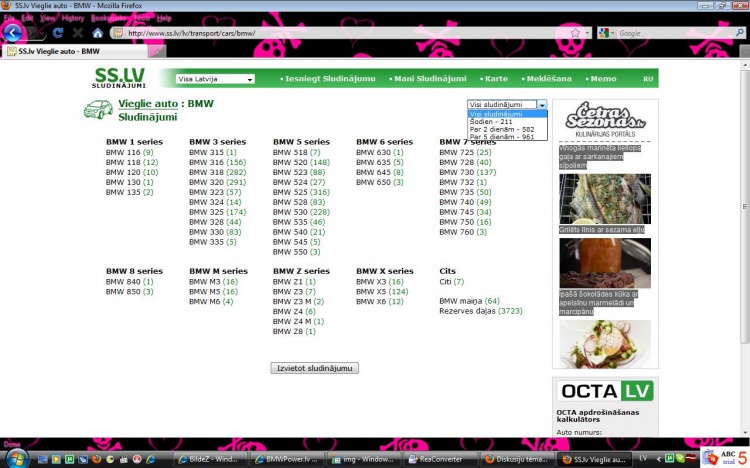Open the BMW 730 (137) listing link
750x468 pixels.
pos(468,172)
